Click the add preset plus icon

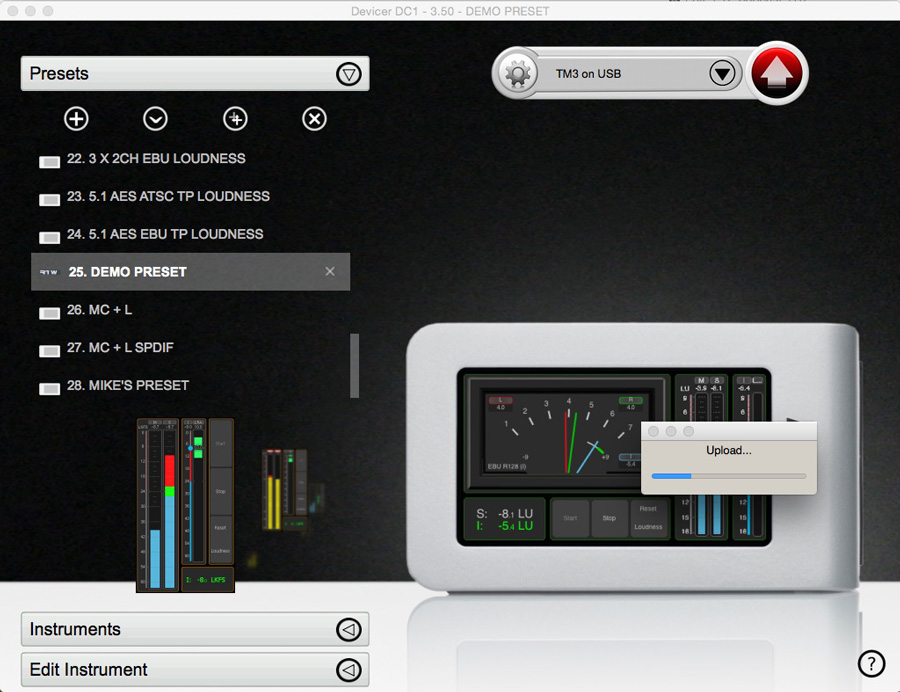pyautogui.click(x=76, y=119)
